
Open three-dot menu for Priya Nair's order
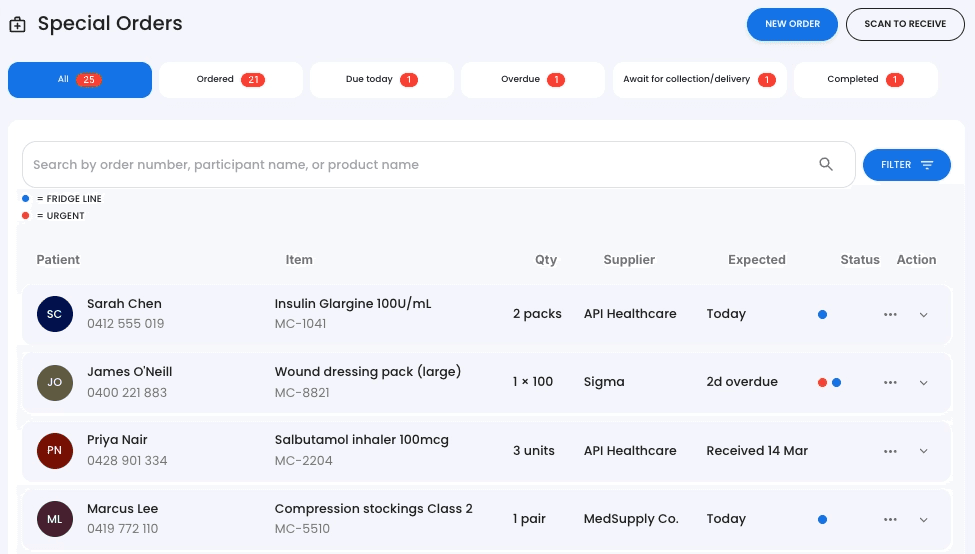click(890, 451)
